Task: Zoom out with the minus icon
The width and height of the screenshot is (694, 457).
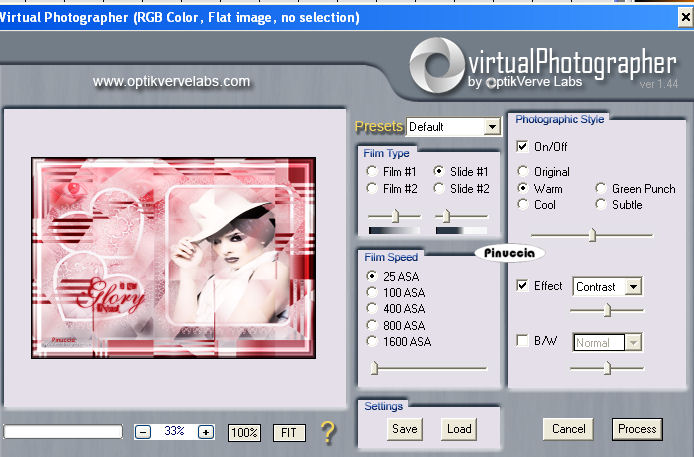Action: (x=143, y=432)
